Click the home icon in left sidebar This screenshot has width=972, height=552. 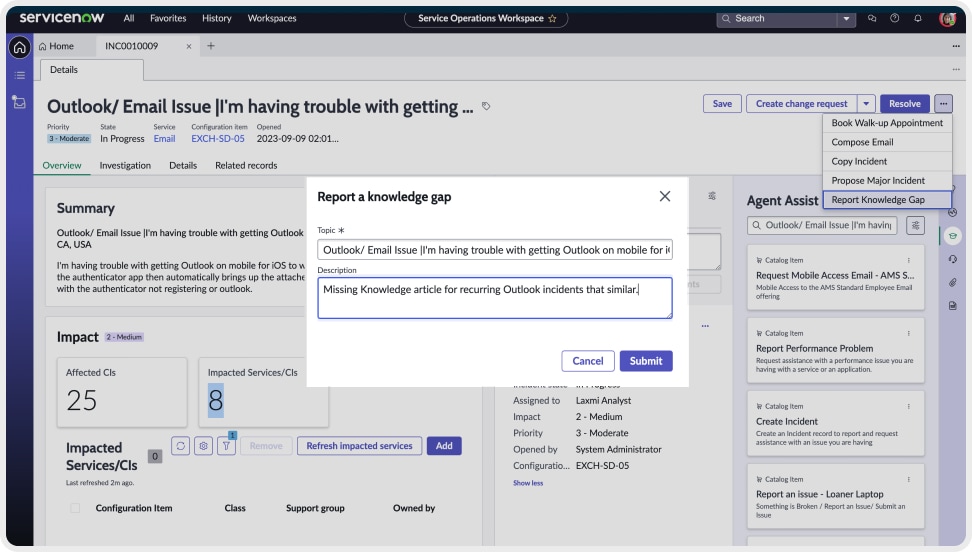point(18,48)
